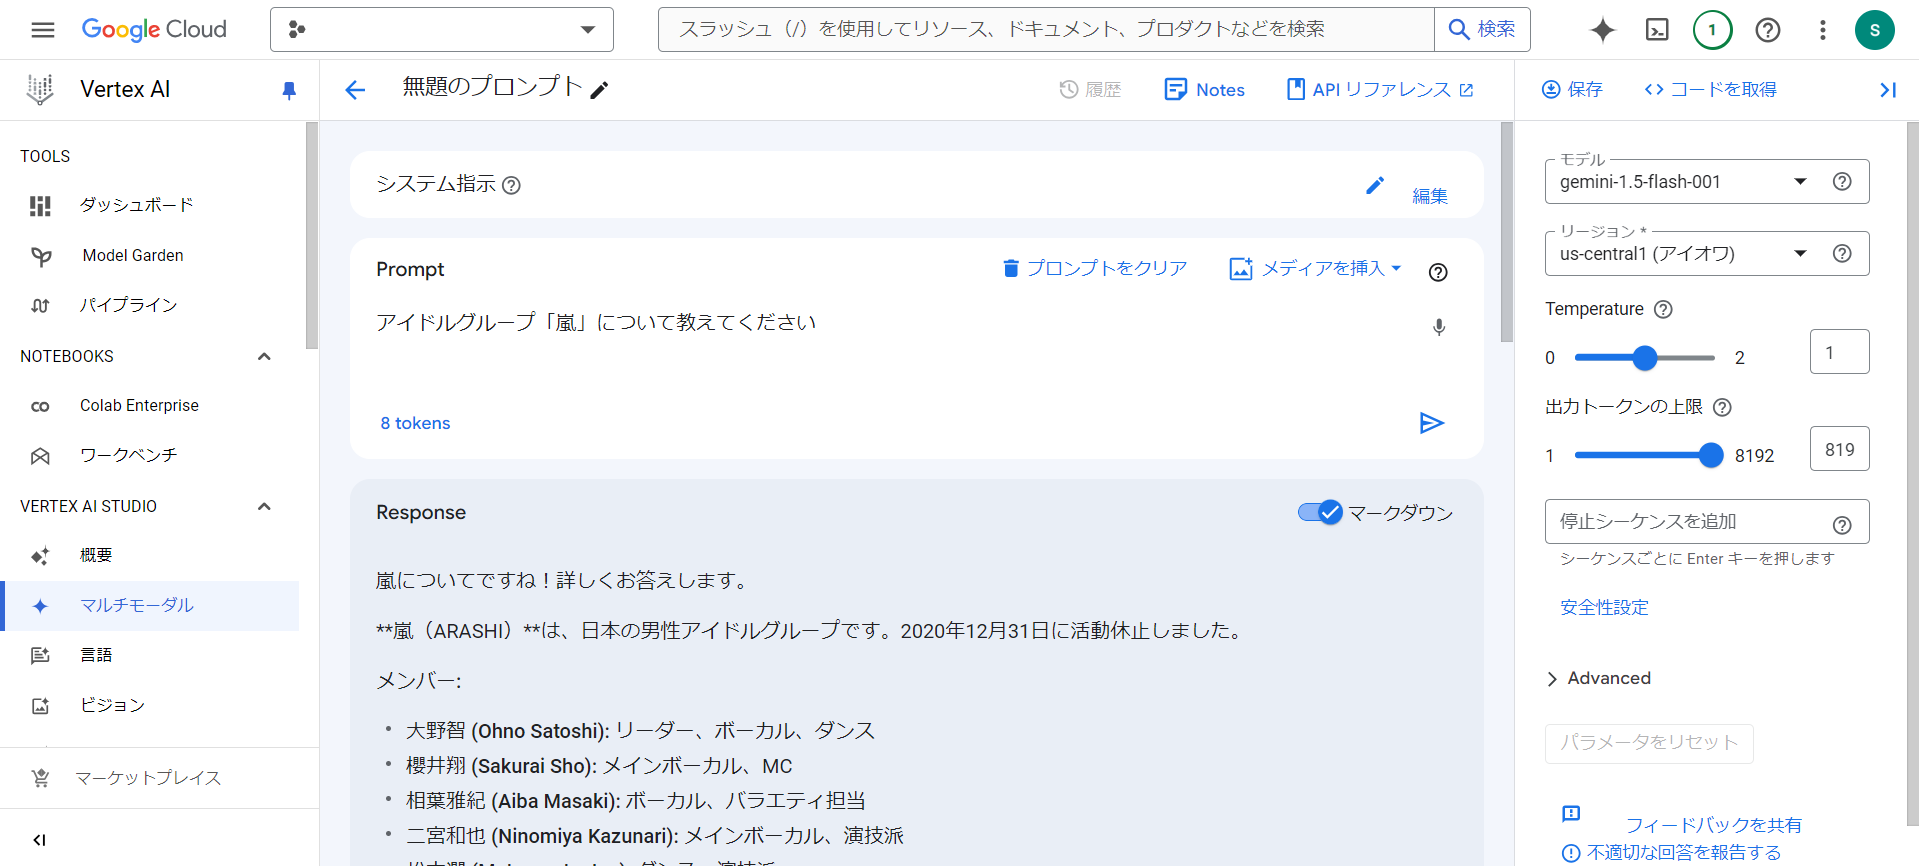Go back with the left arrow
This screenshot has width=1919, height=866.
[x=355, y=90]
